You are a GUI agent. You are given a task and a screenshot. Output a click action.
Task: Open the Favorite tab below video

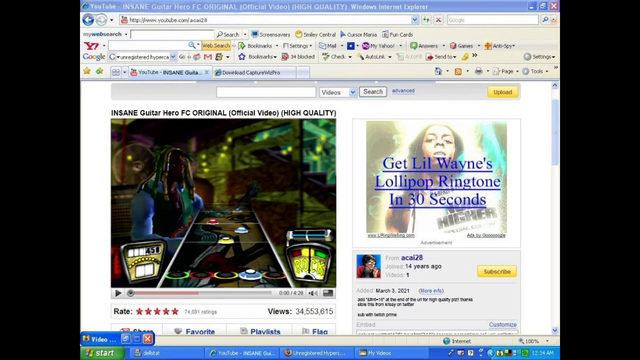194,330
